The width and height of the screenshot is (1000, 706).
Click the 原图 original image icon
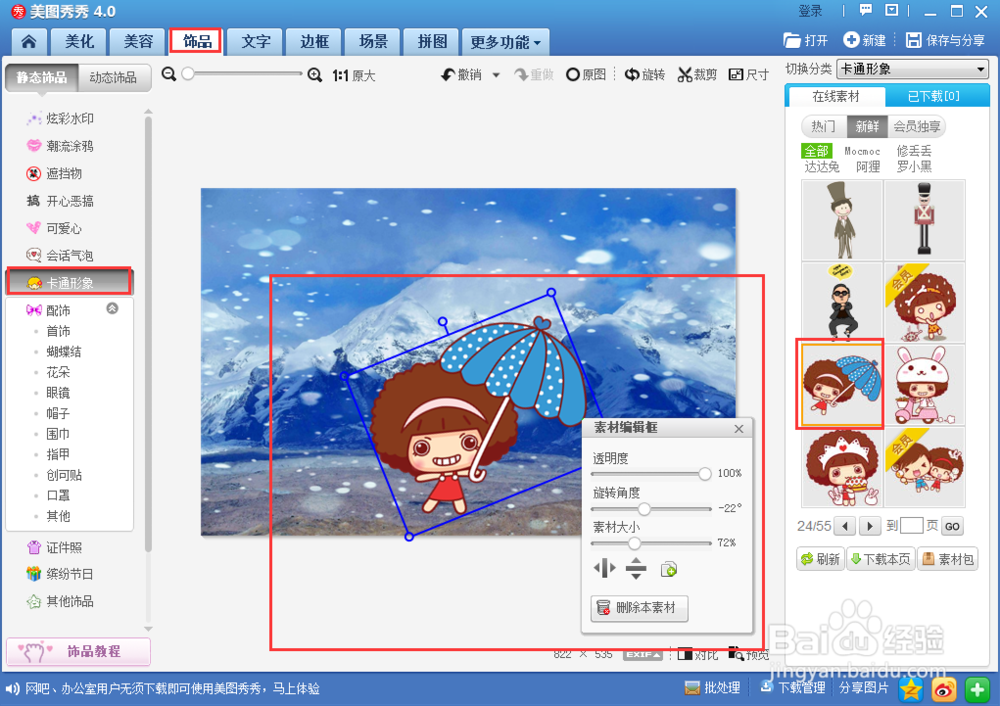click(573, 75)
